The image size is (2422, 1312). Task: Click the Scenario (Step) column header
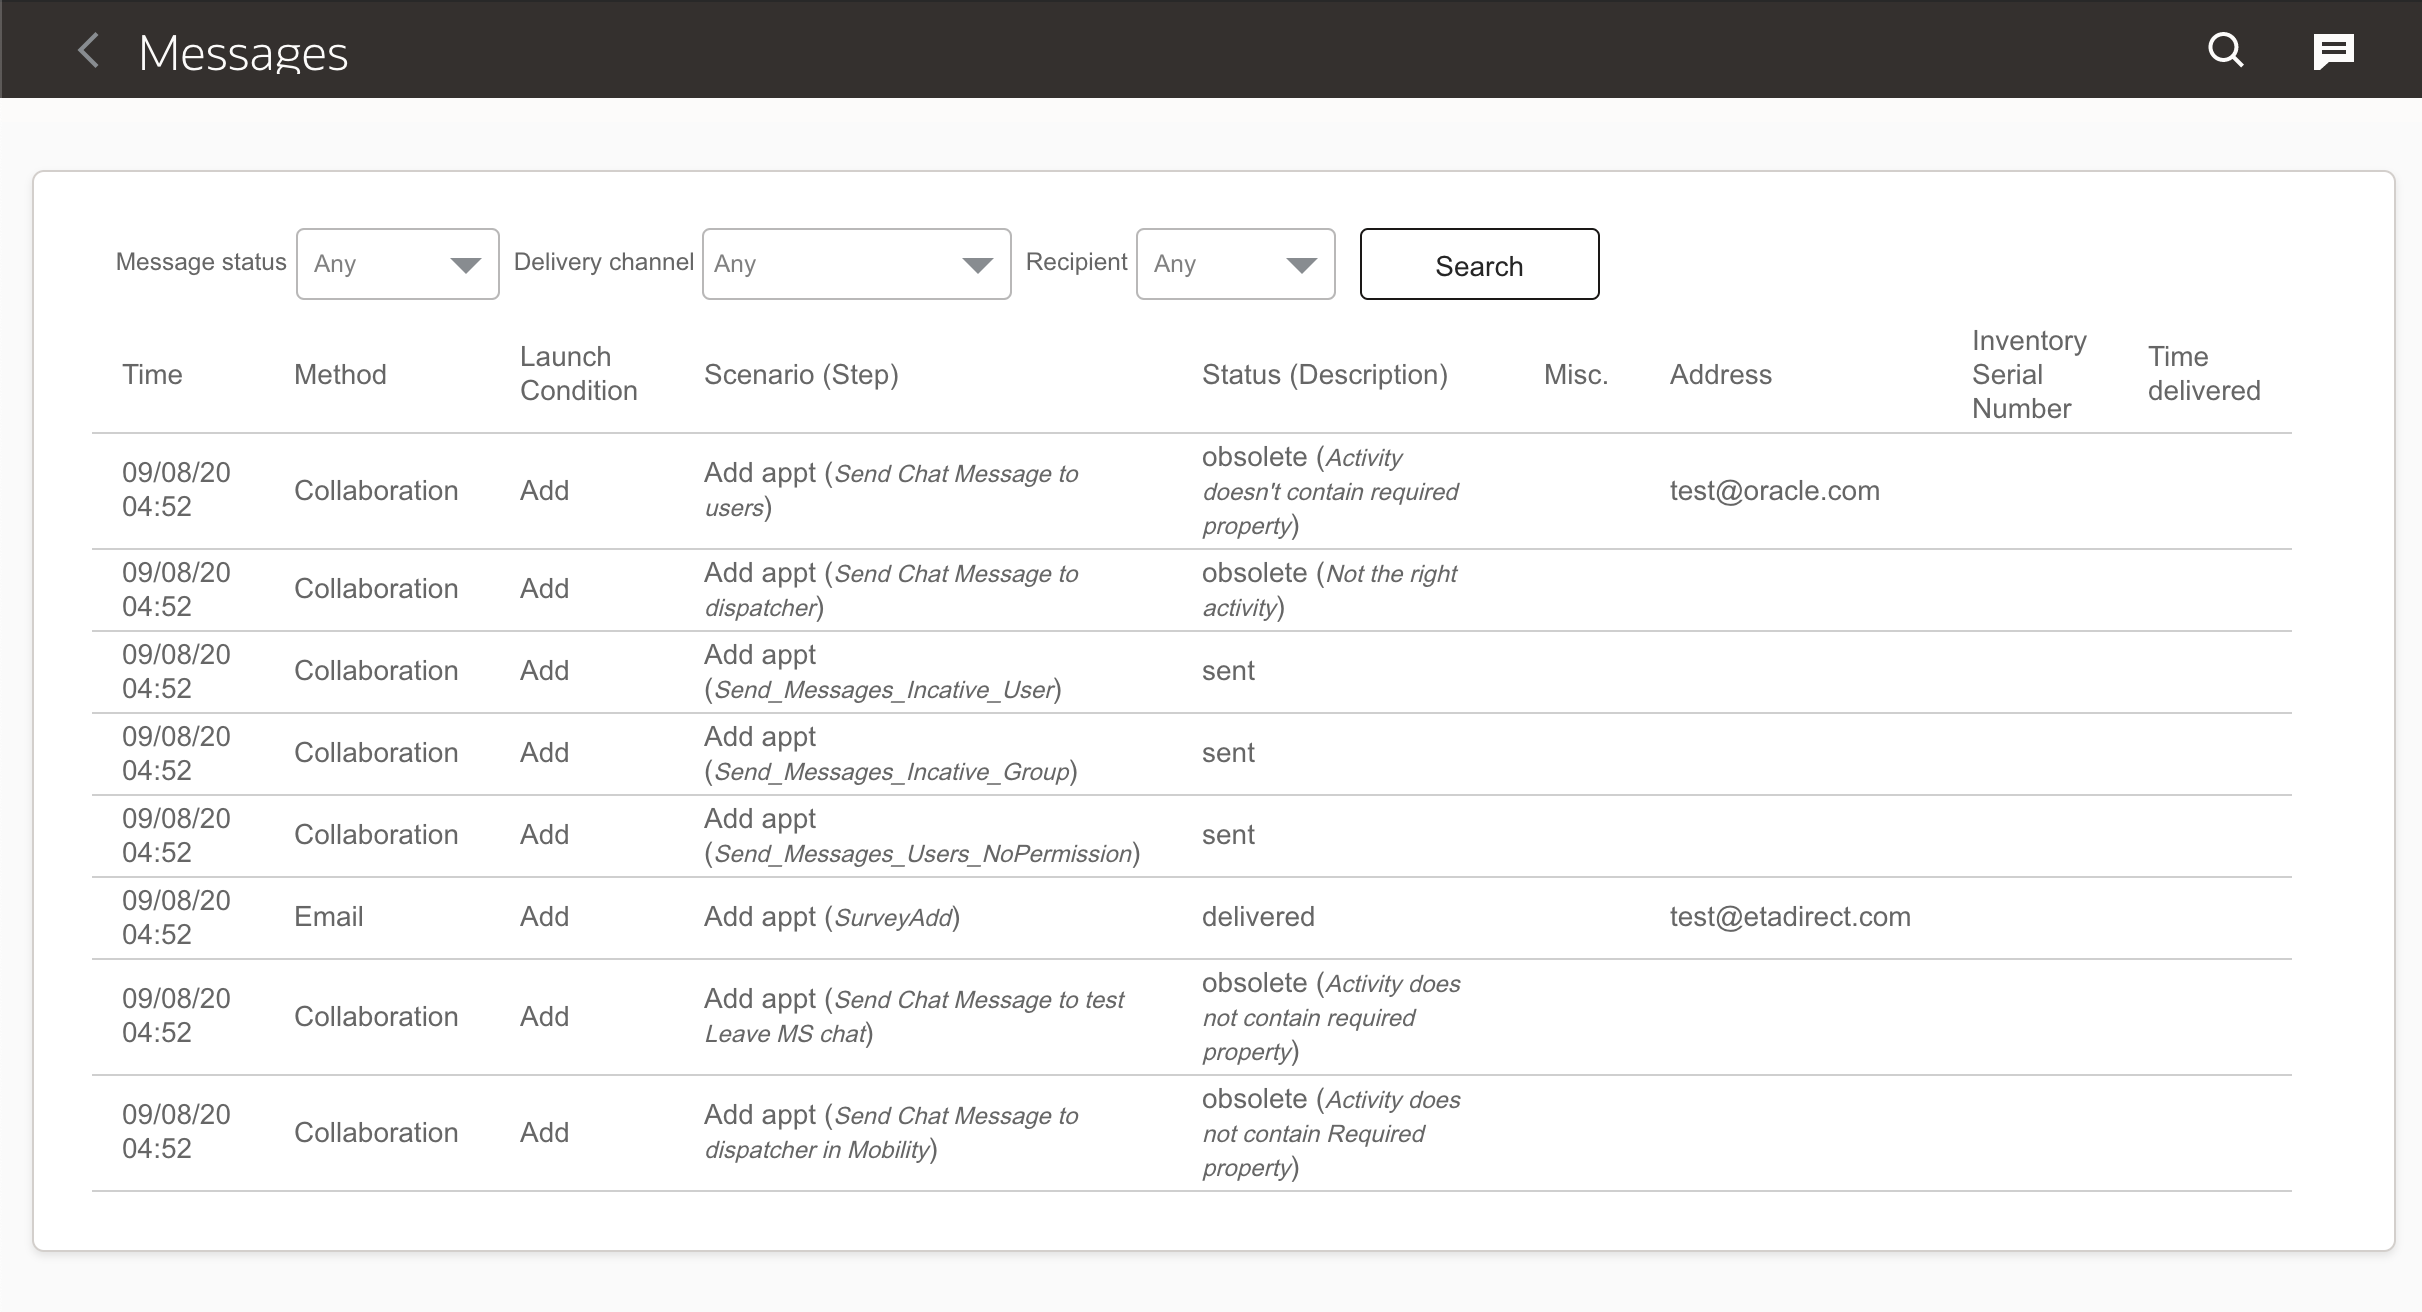(x=801, y=375)
